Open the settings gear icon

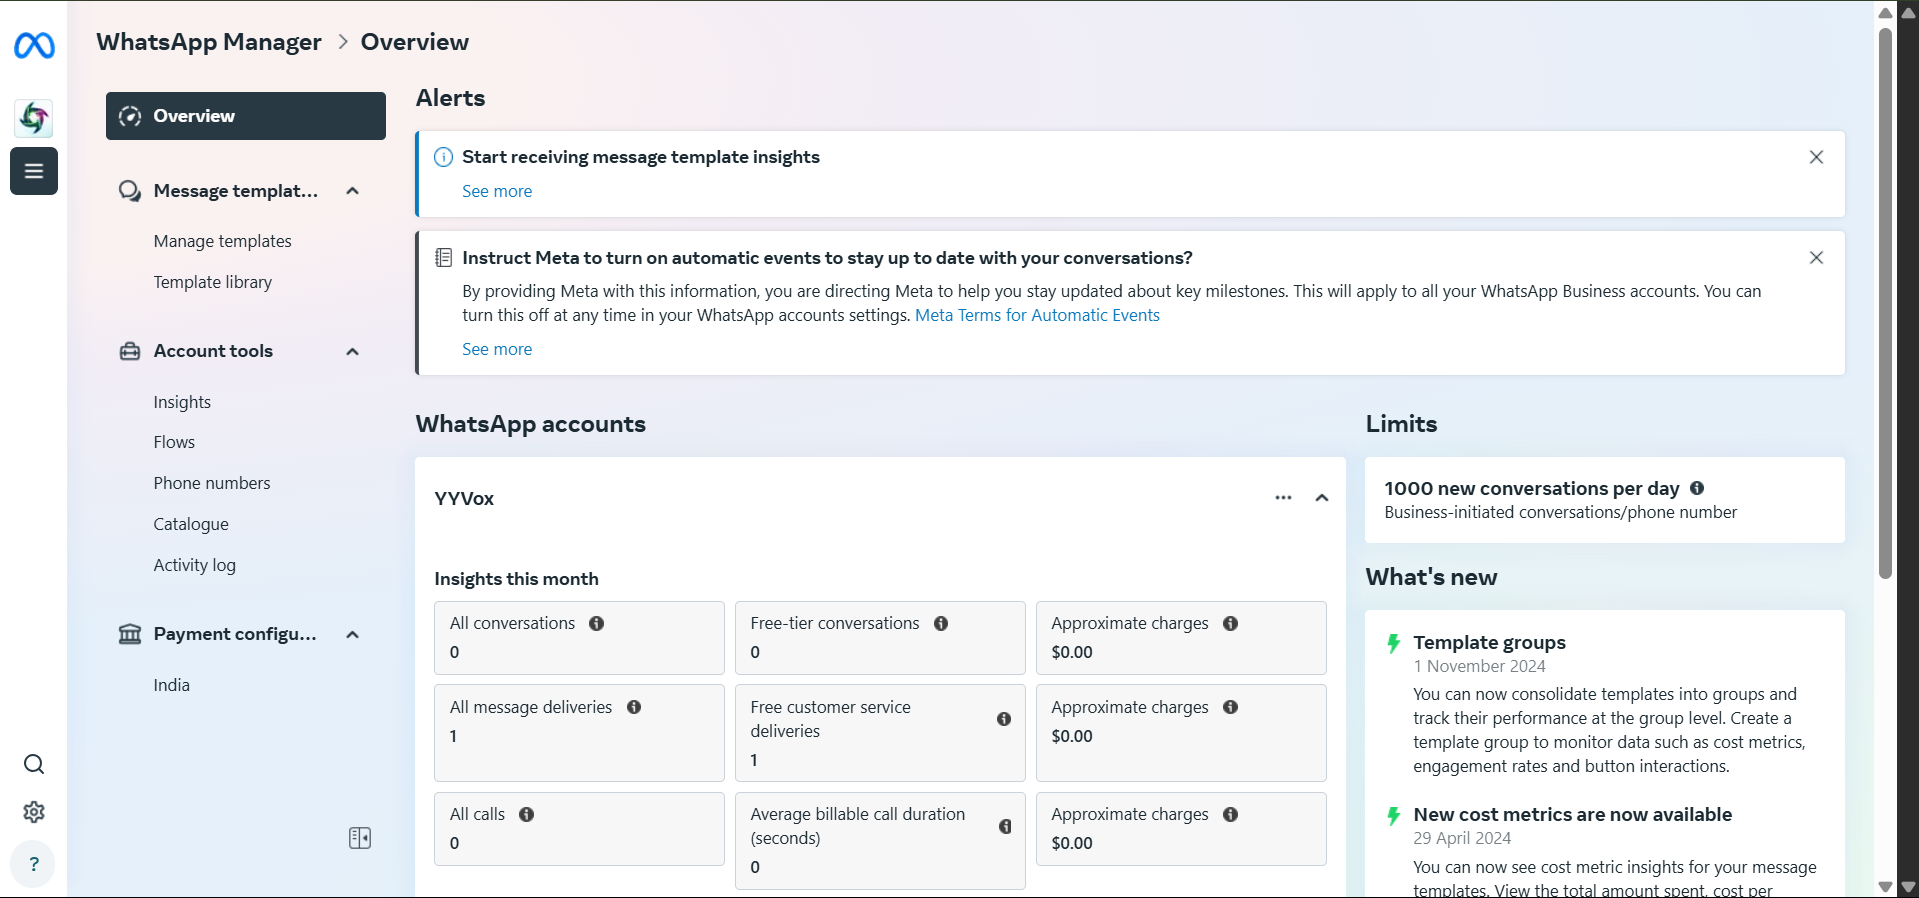coord(34,812)
